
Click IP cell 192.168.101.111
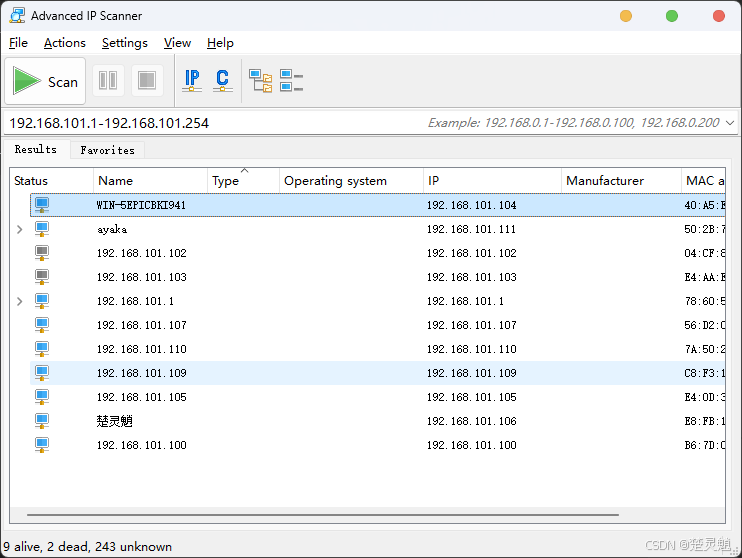[x=471, y=230]
